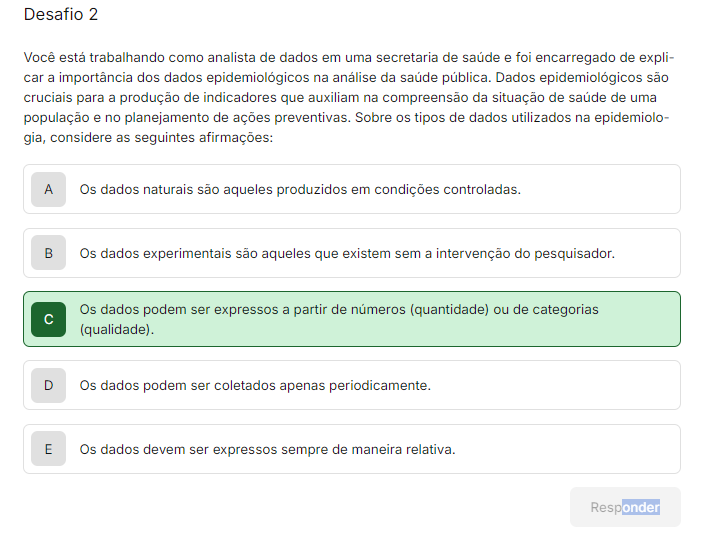
Task: Click the word "(qualidade)" in option C
Action: (x=117, y=329)
